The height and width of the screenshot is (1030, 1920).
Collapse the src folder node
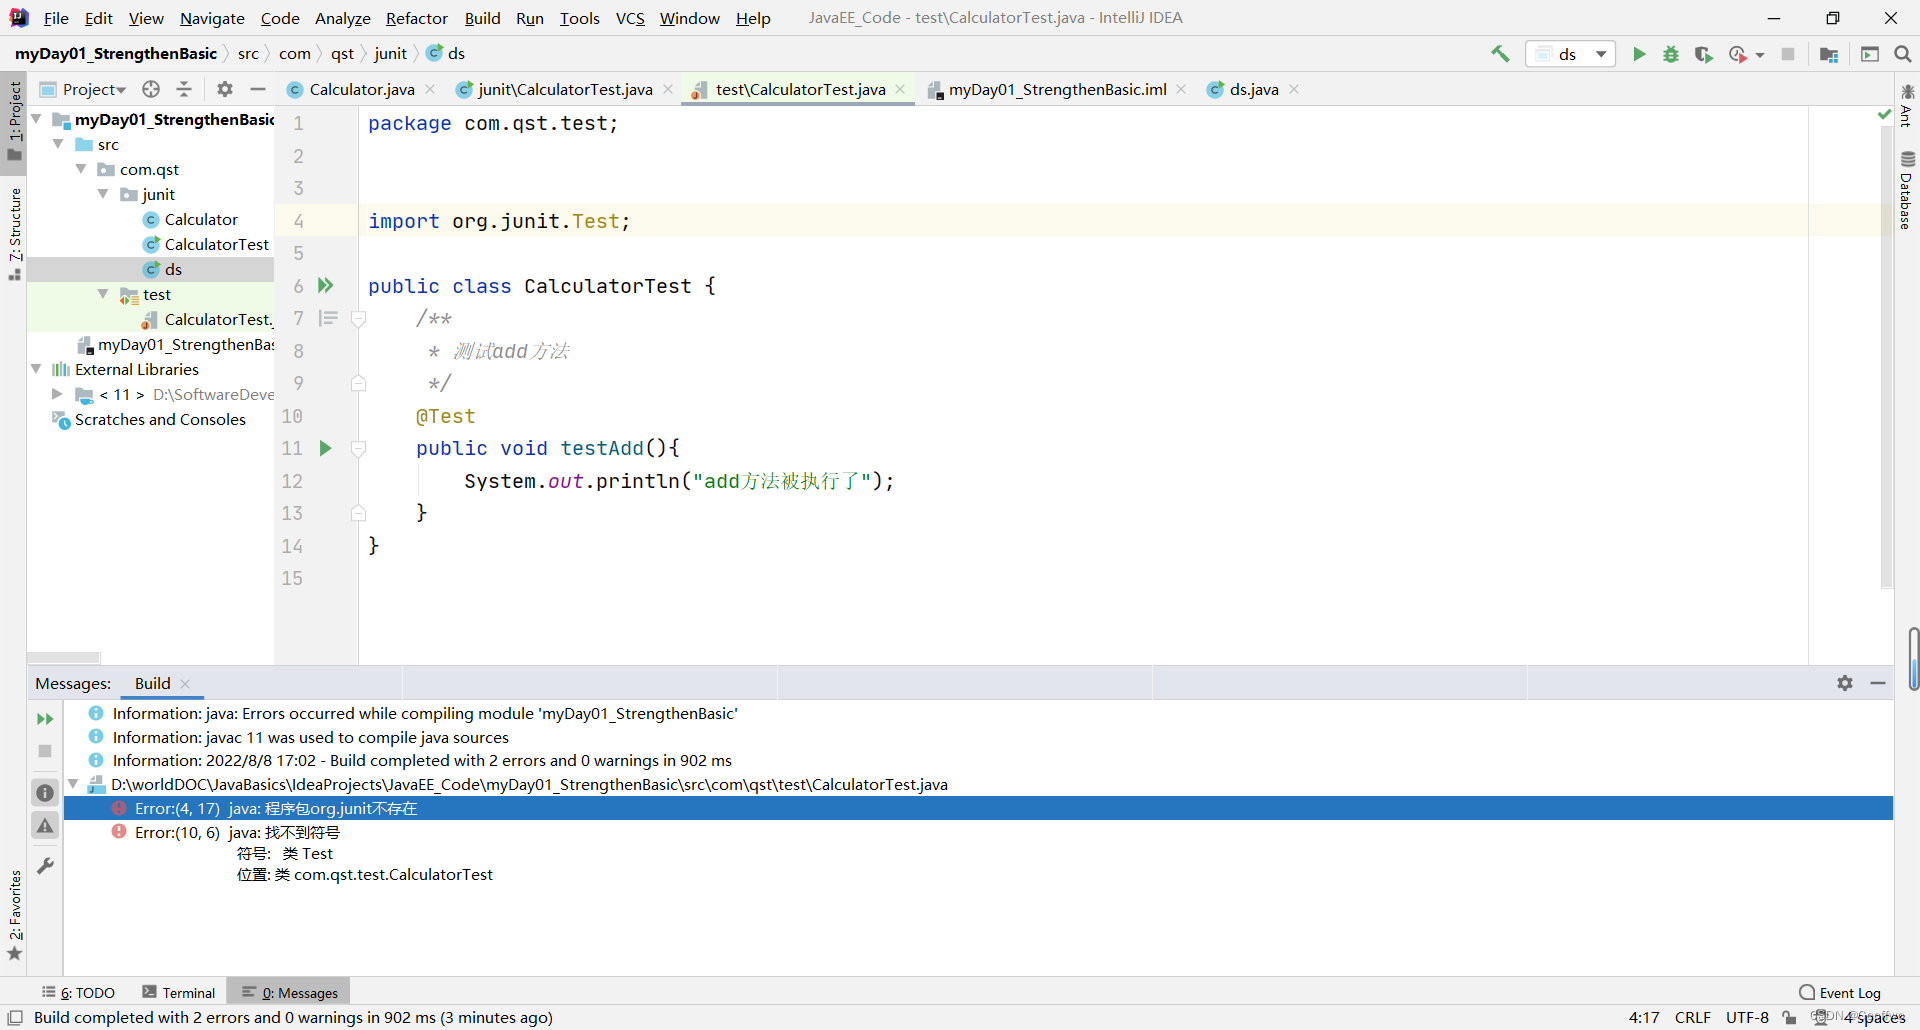(58, 144)
